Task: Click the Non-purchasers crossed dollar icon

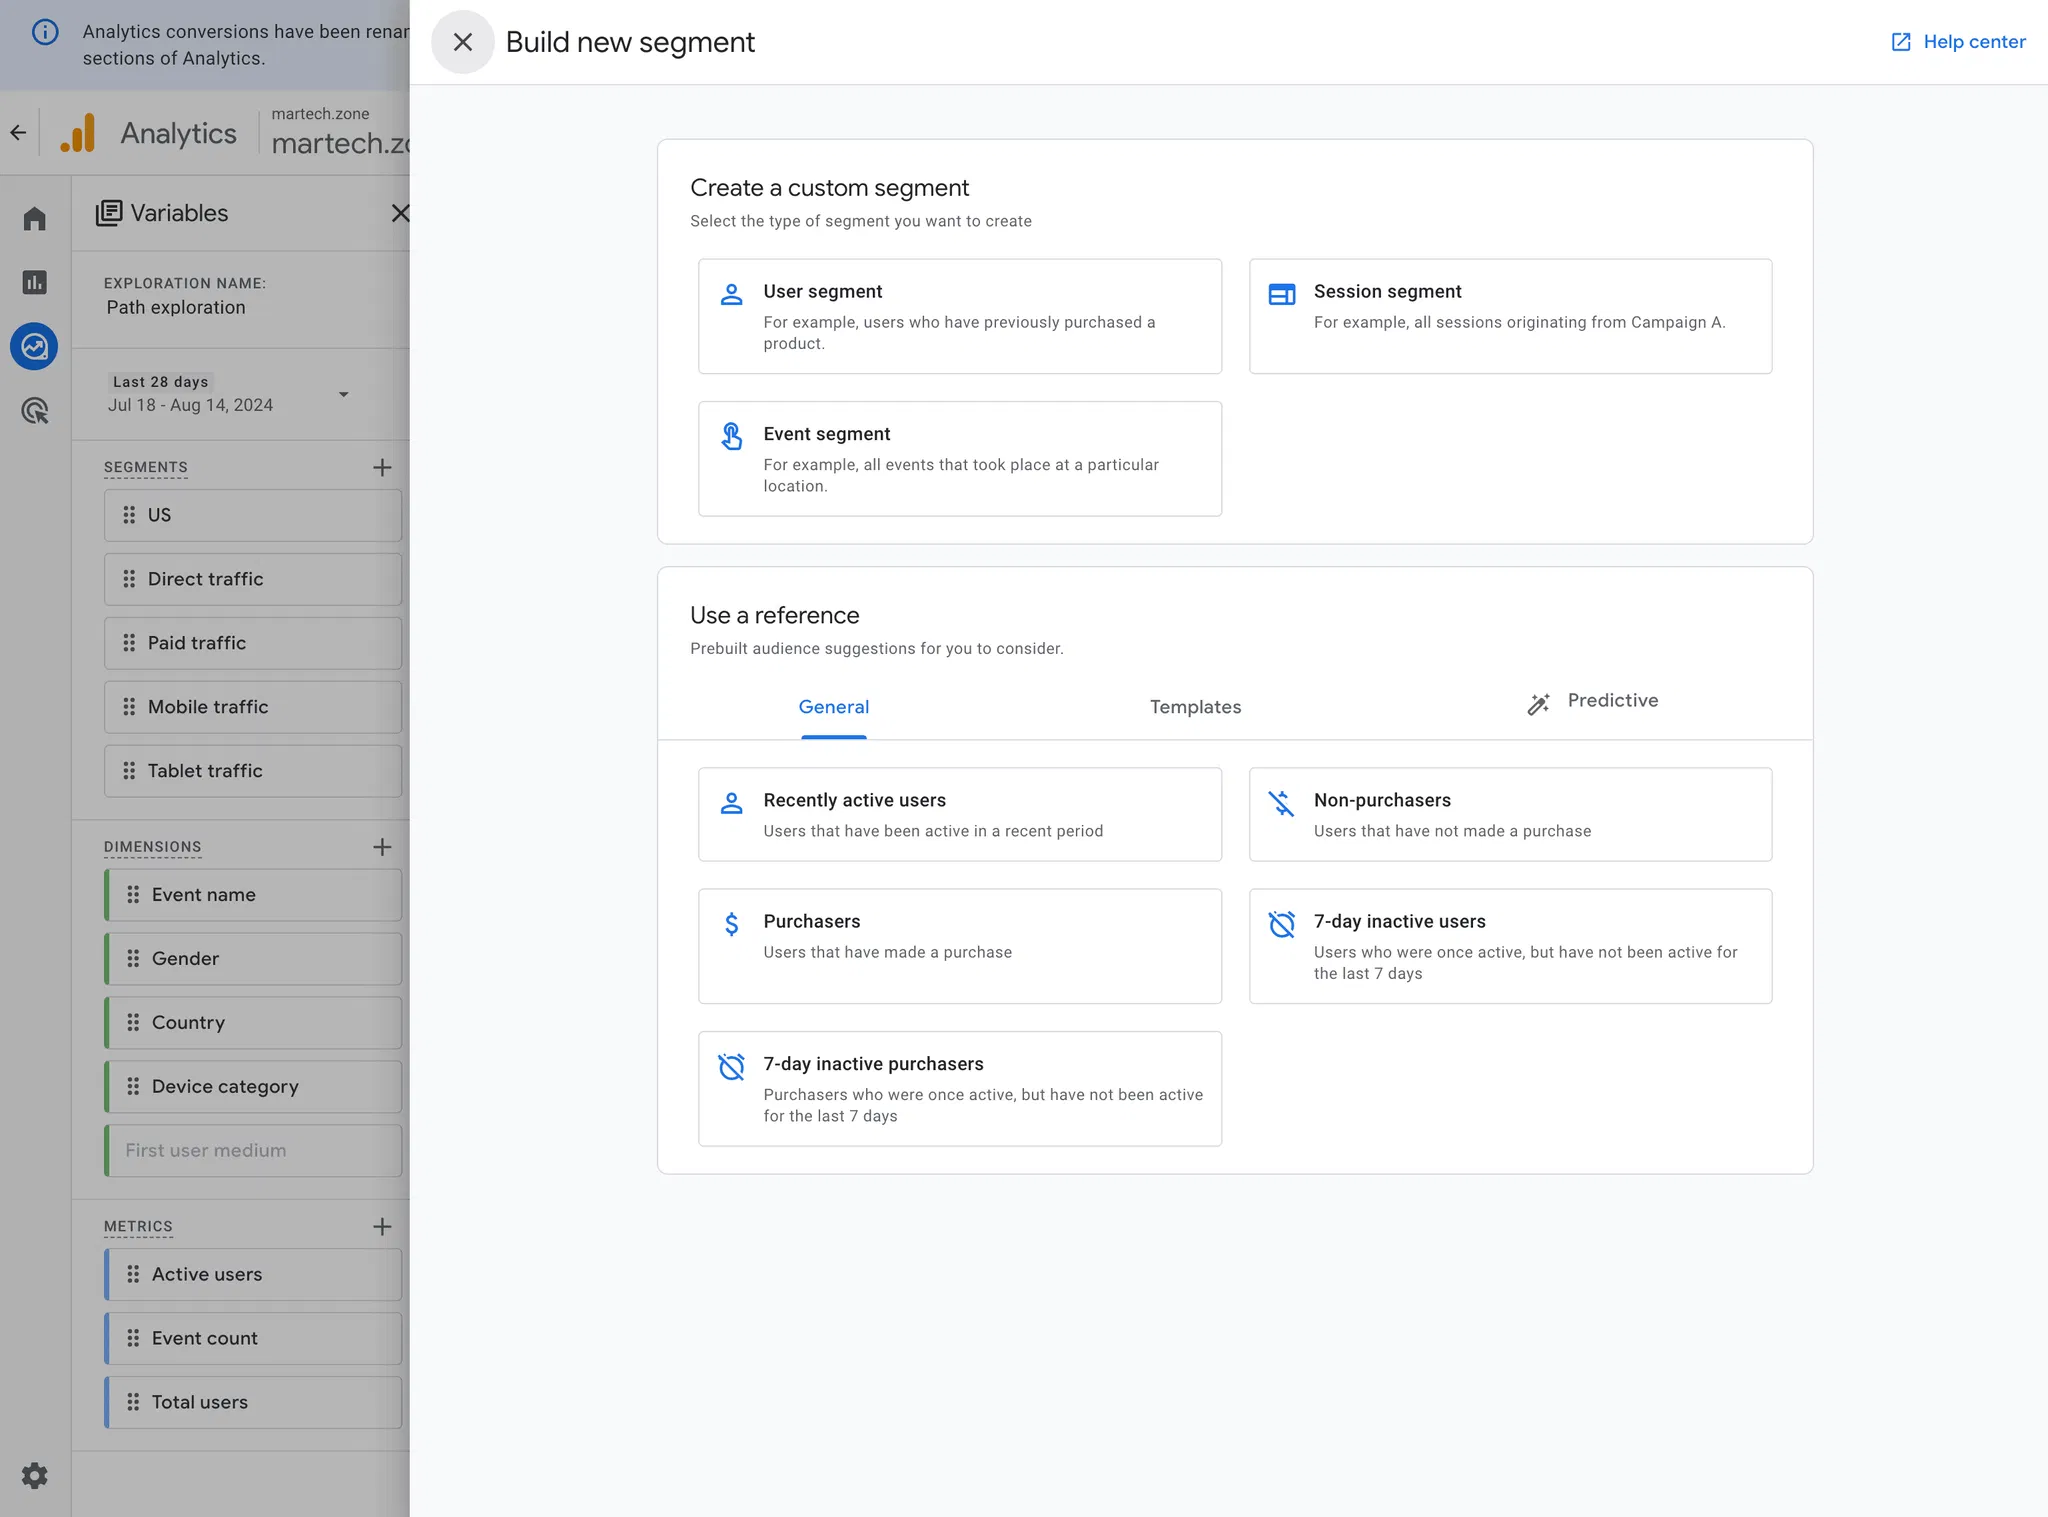Action: coord(1281,803)
